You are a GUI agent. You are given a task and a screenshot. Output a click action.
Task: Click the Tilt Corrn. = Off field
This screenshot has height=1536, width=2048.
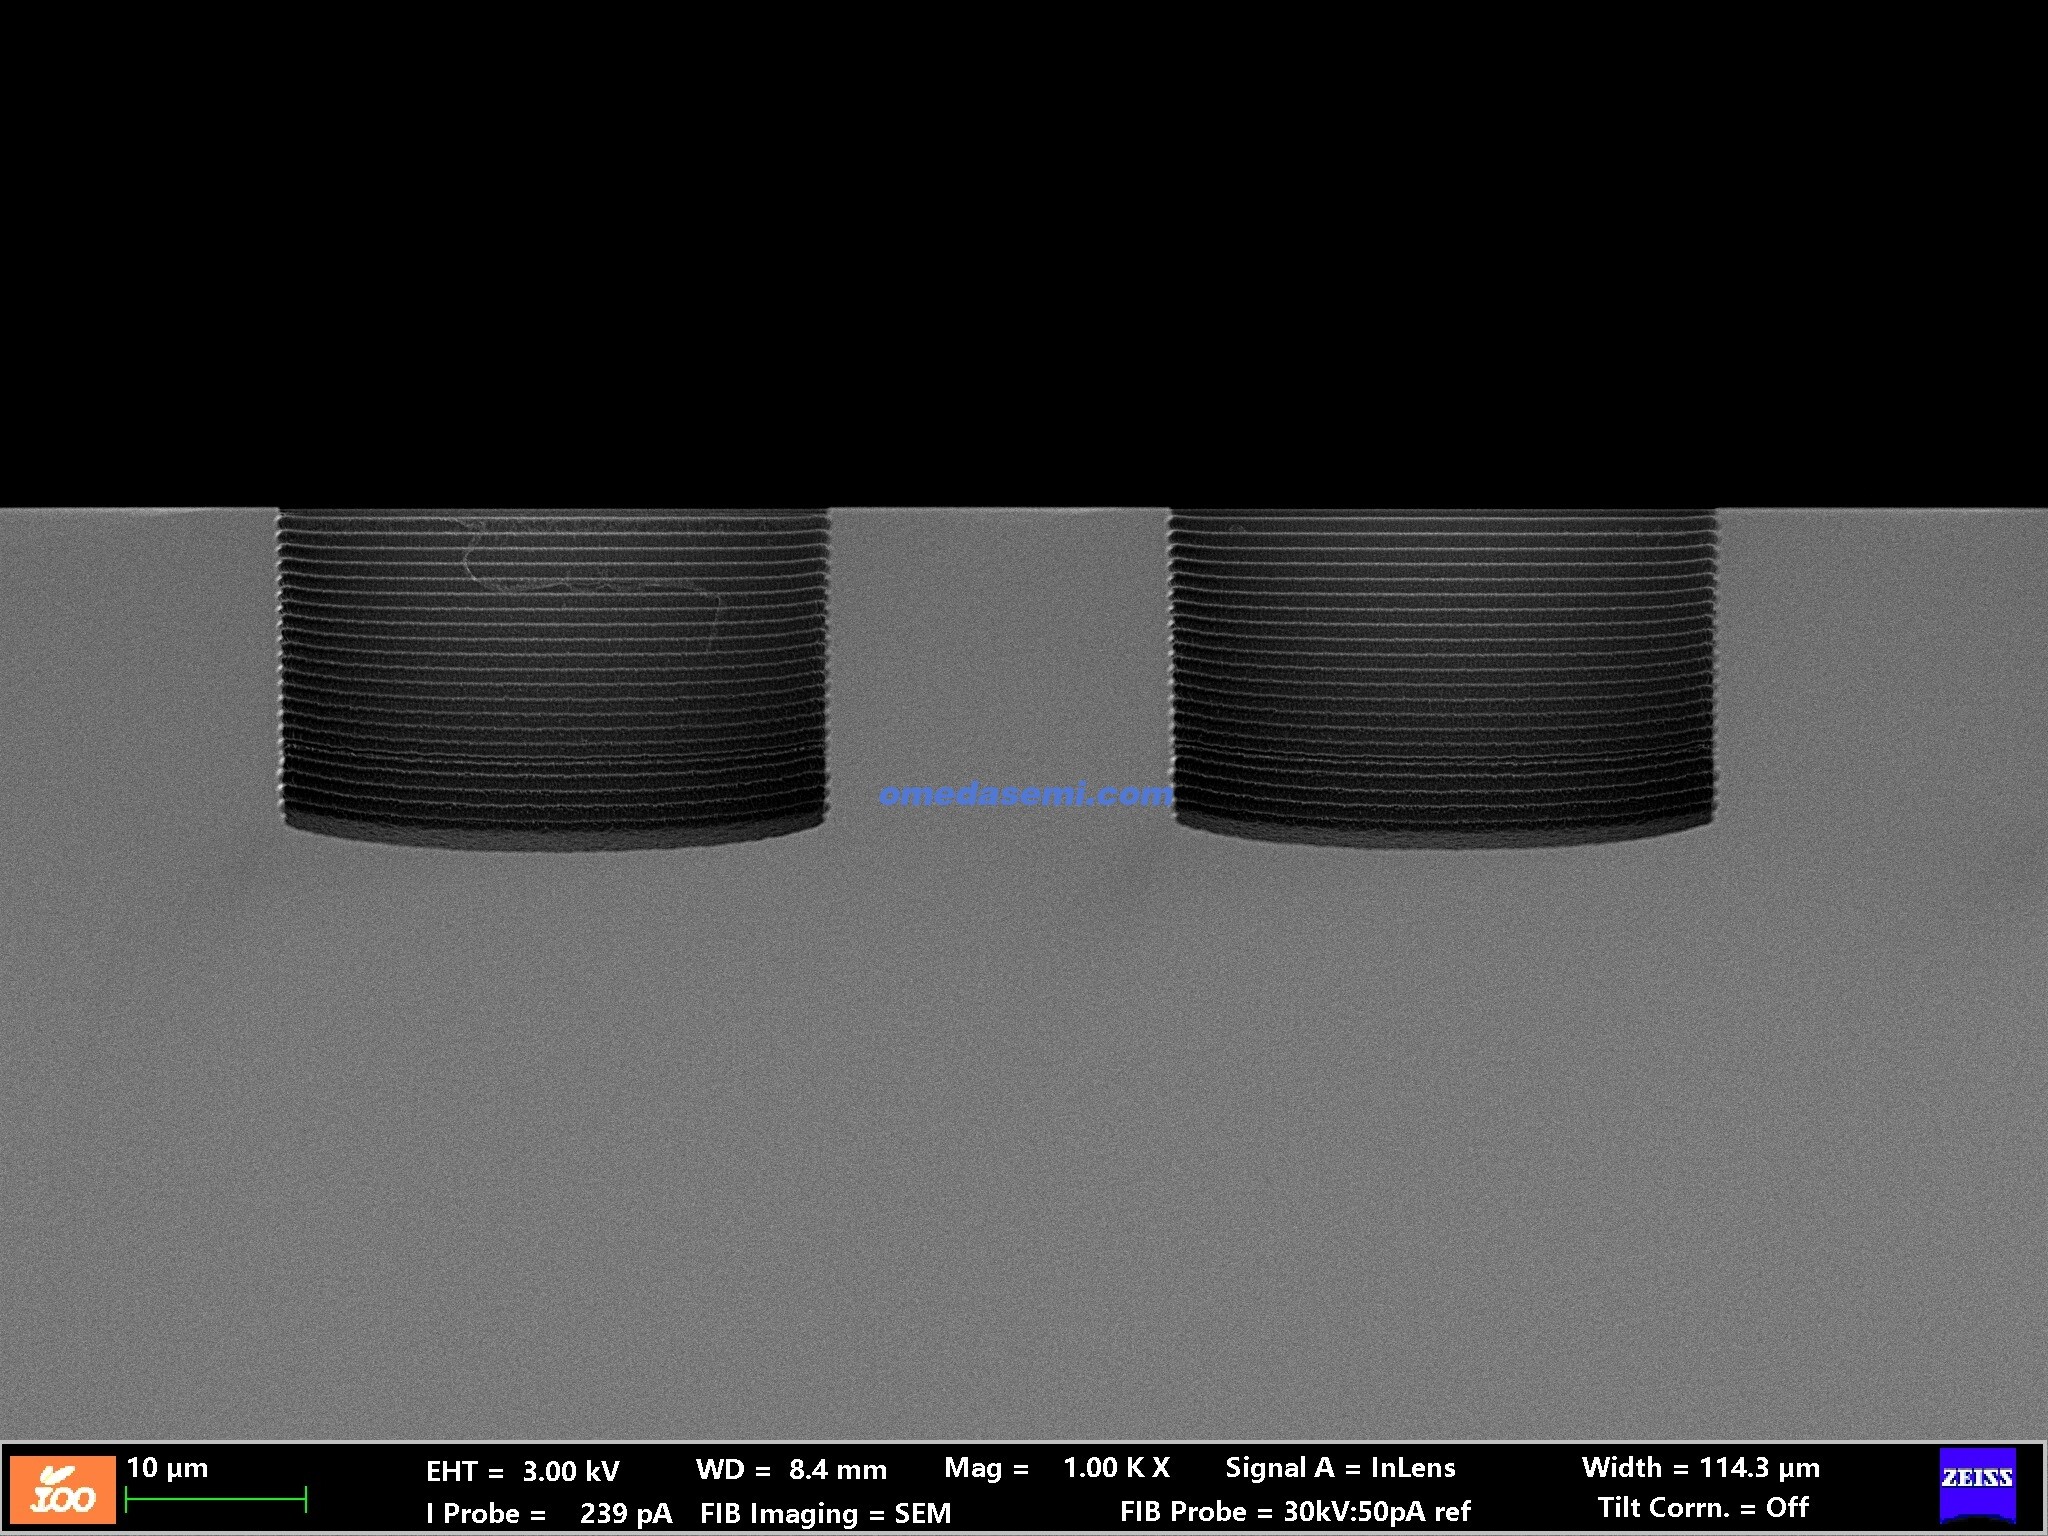(1702, 1508)
